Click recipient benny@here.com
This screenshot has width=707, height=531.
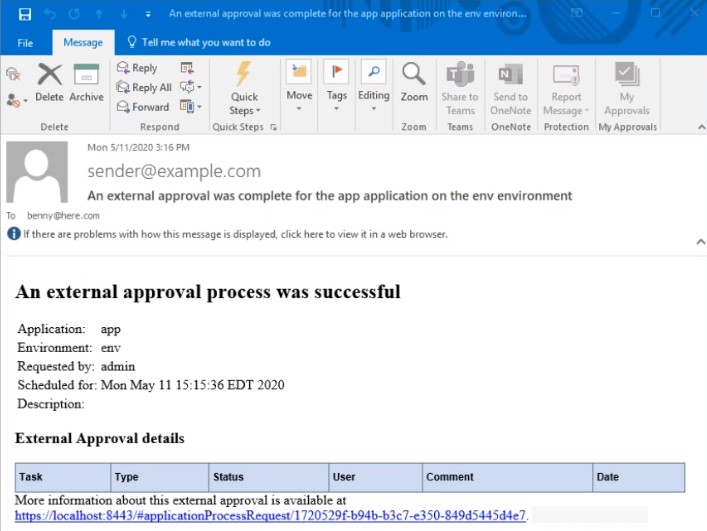click(63, 215)
